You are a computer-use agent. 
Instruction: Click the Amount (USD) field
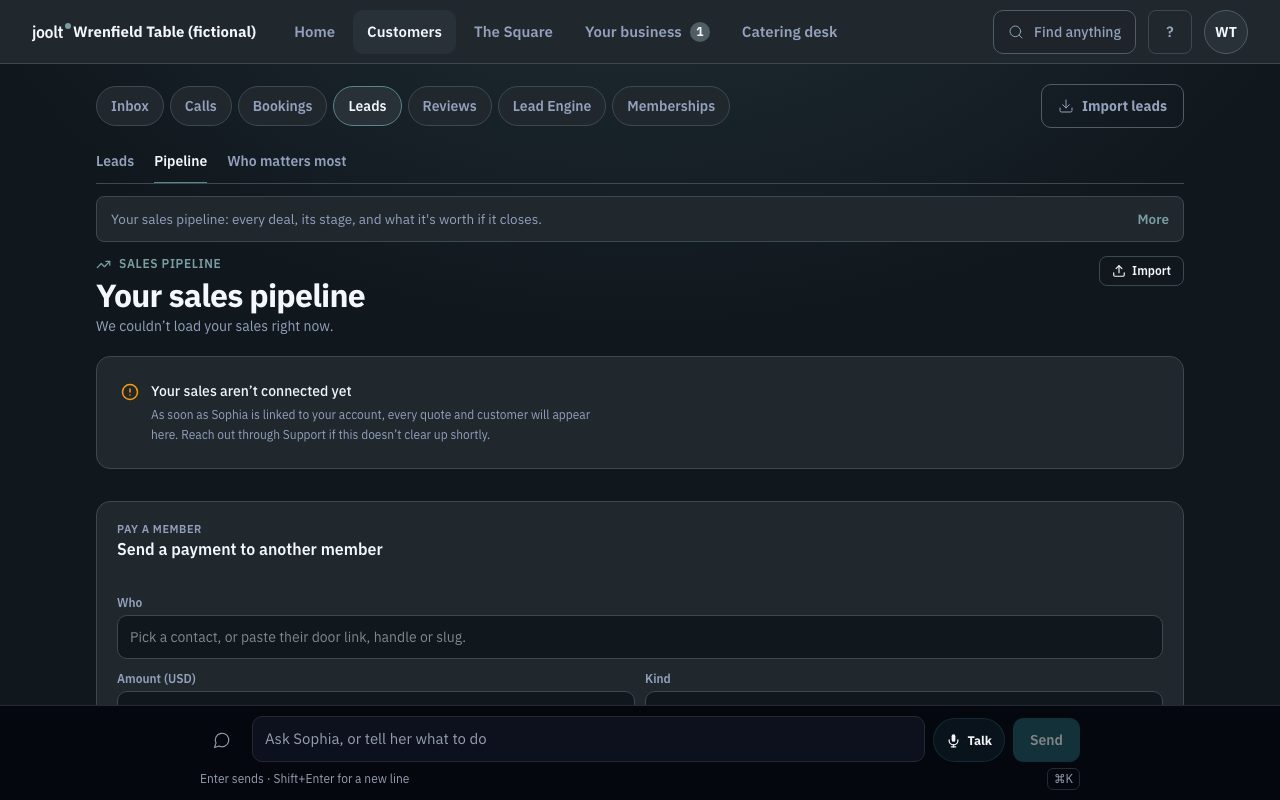[x=376, y=698]
